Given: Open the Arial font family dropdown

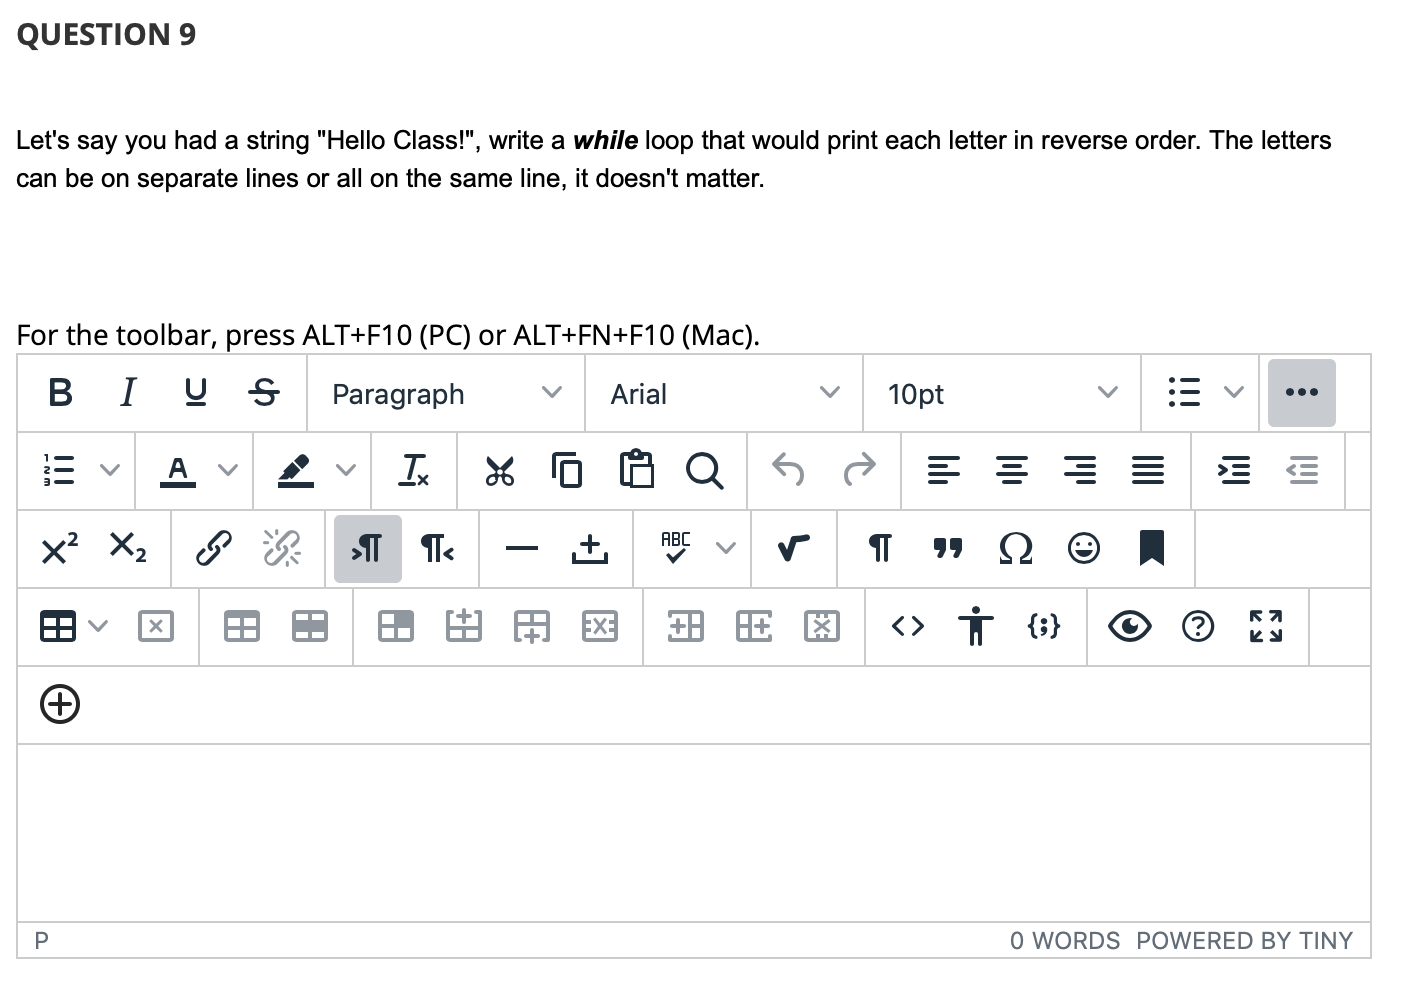Looking at the screenshot, I should tap(723, 393).
